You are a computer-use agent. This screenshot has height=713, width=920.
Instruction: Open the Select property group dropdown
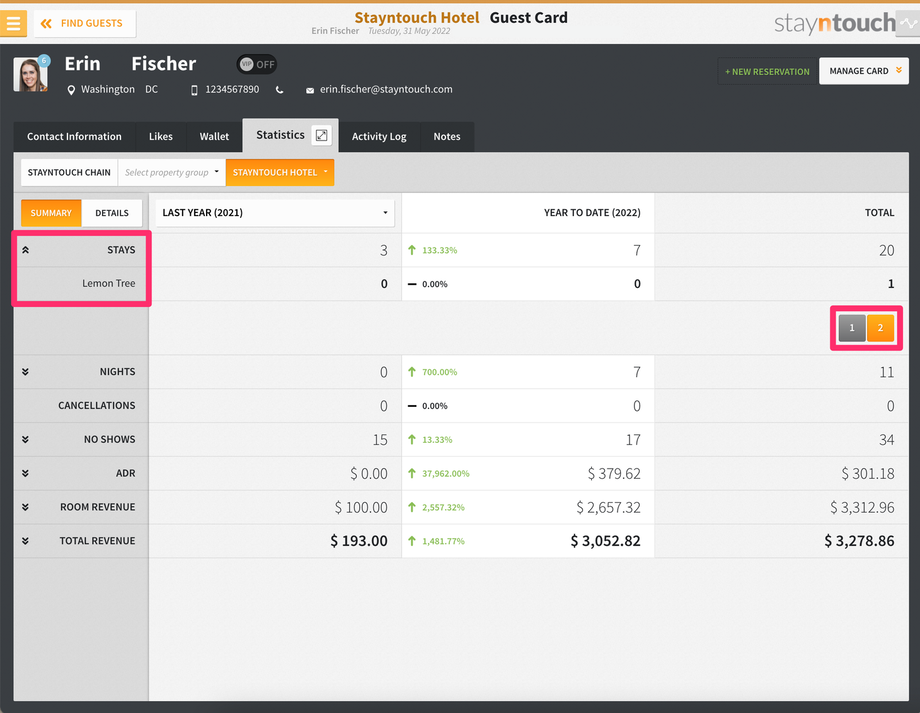click(171, 173)
